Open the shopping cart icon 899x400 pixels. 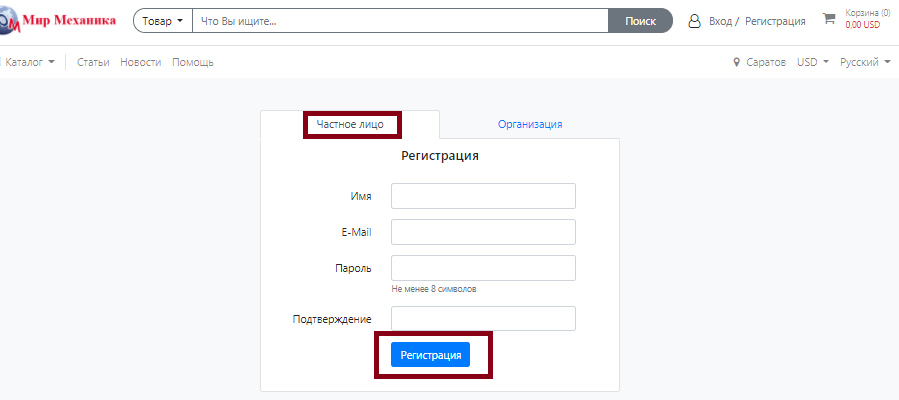pyautogui.click(x=828, y=19)
